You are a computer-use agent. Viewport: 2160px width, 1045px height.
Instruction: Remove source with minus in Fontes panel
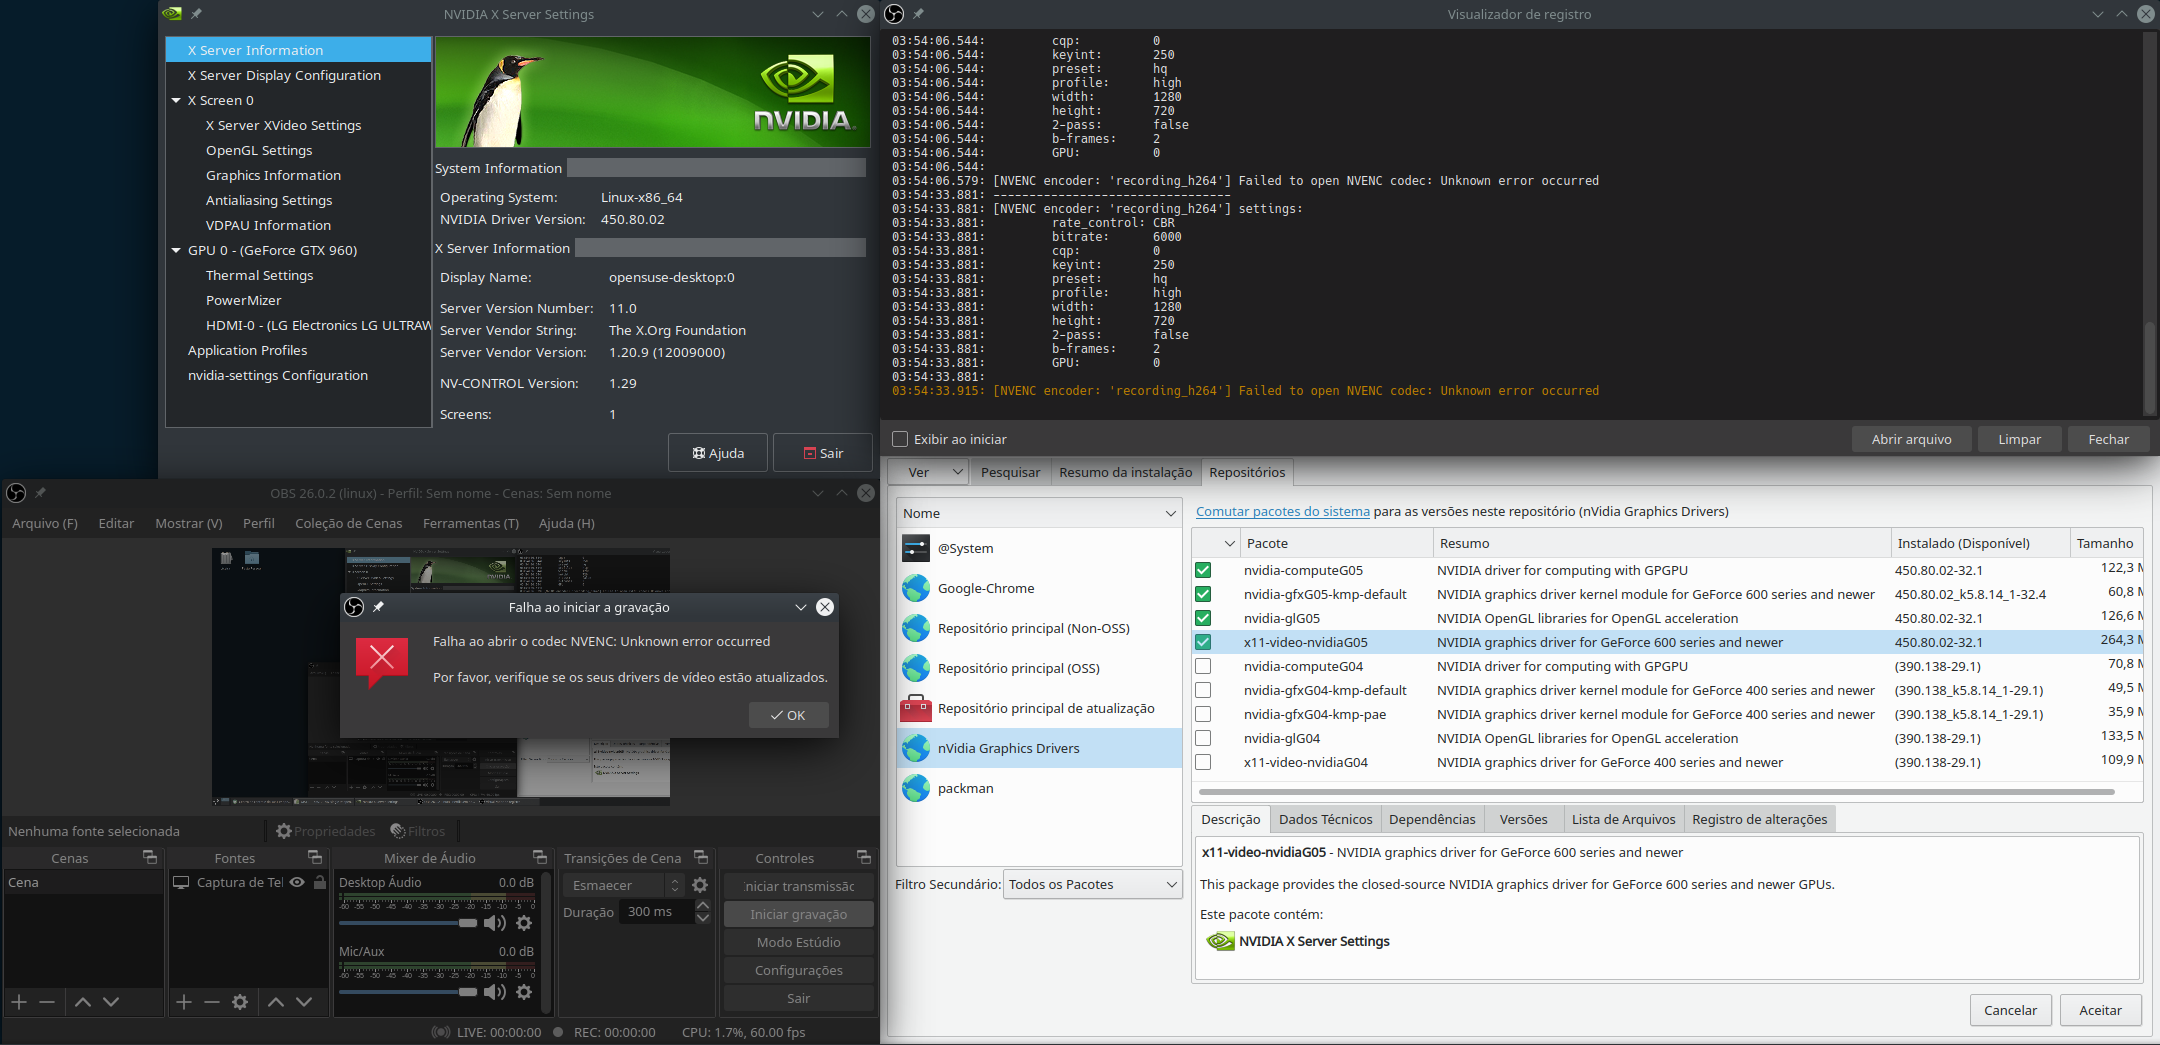pyautogui.click(x=212, y=1001)
